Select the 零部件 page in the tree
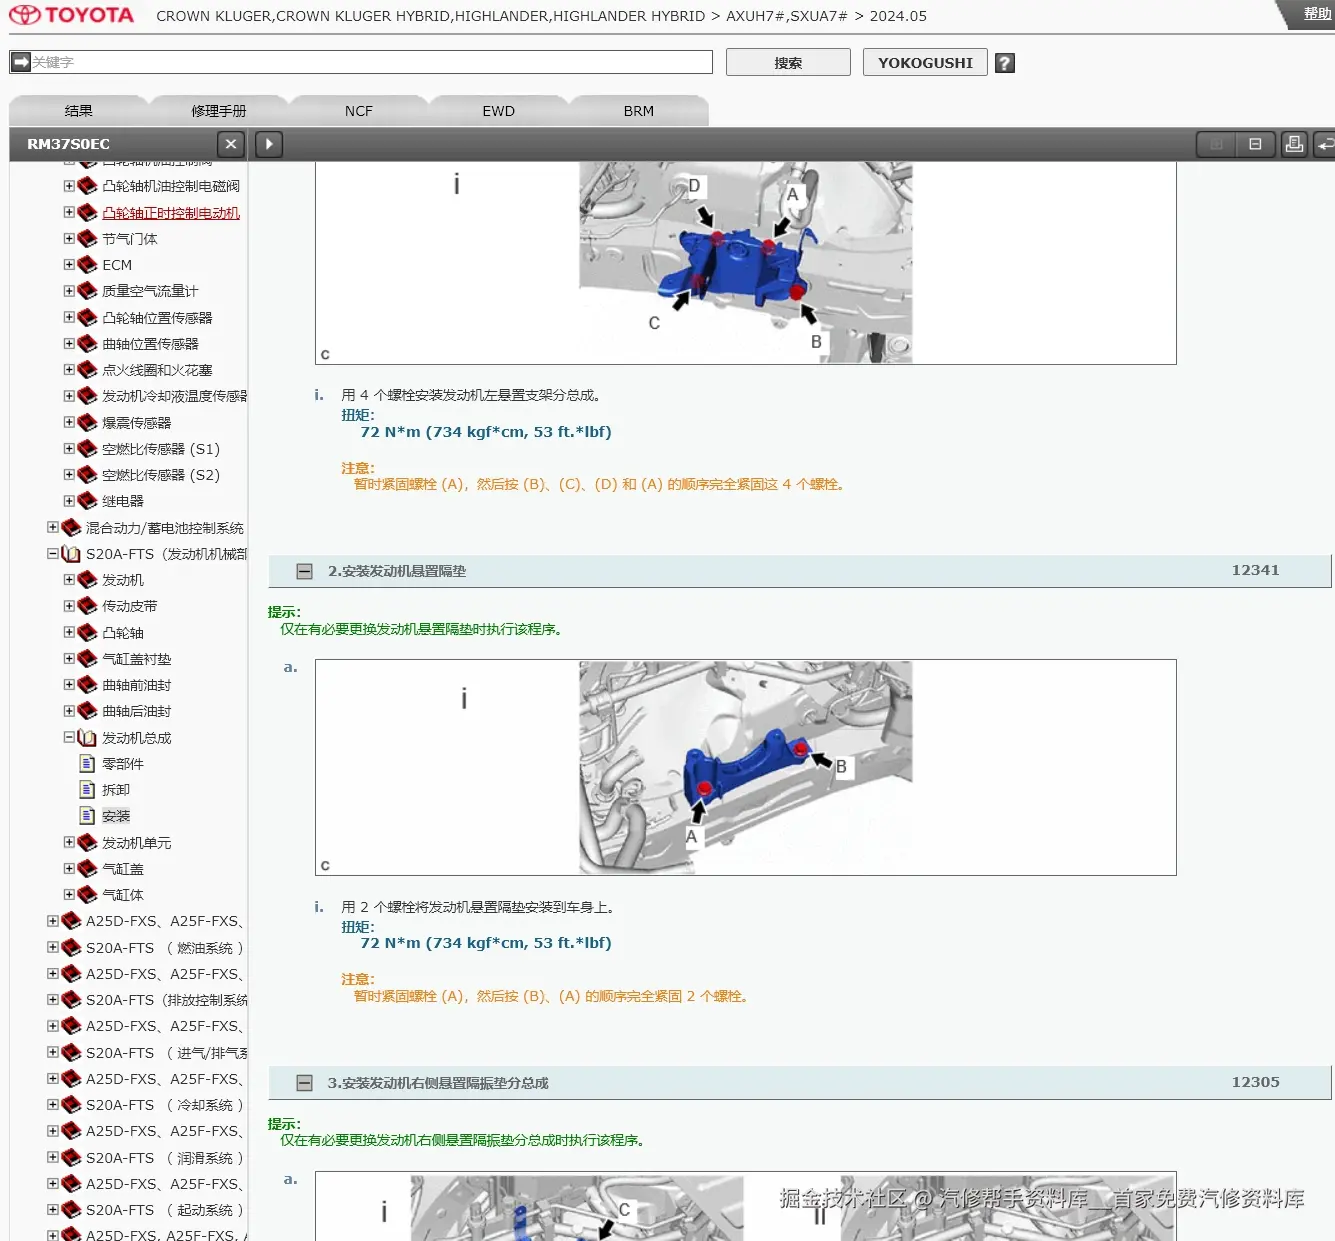The image size is (1335, 1241). pyautogui.click(x=123, y=764)
